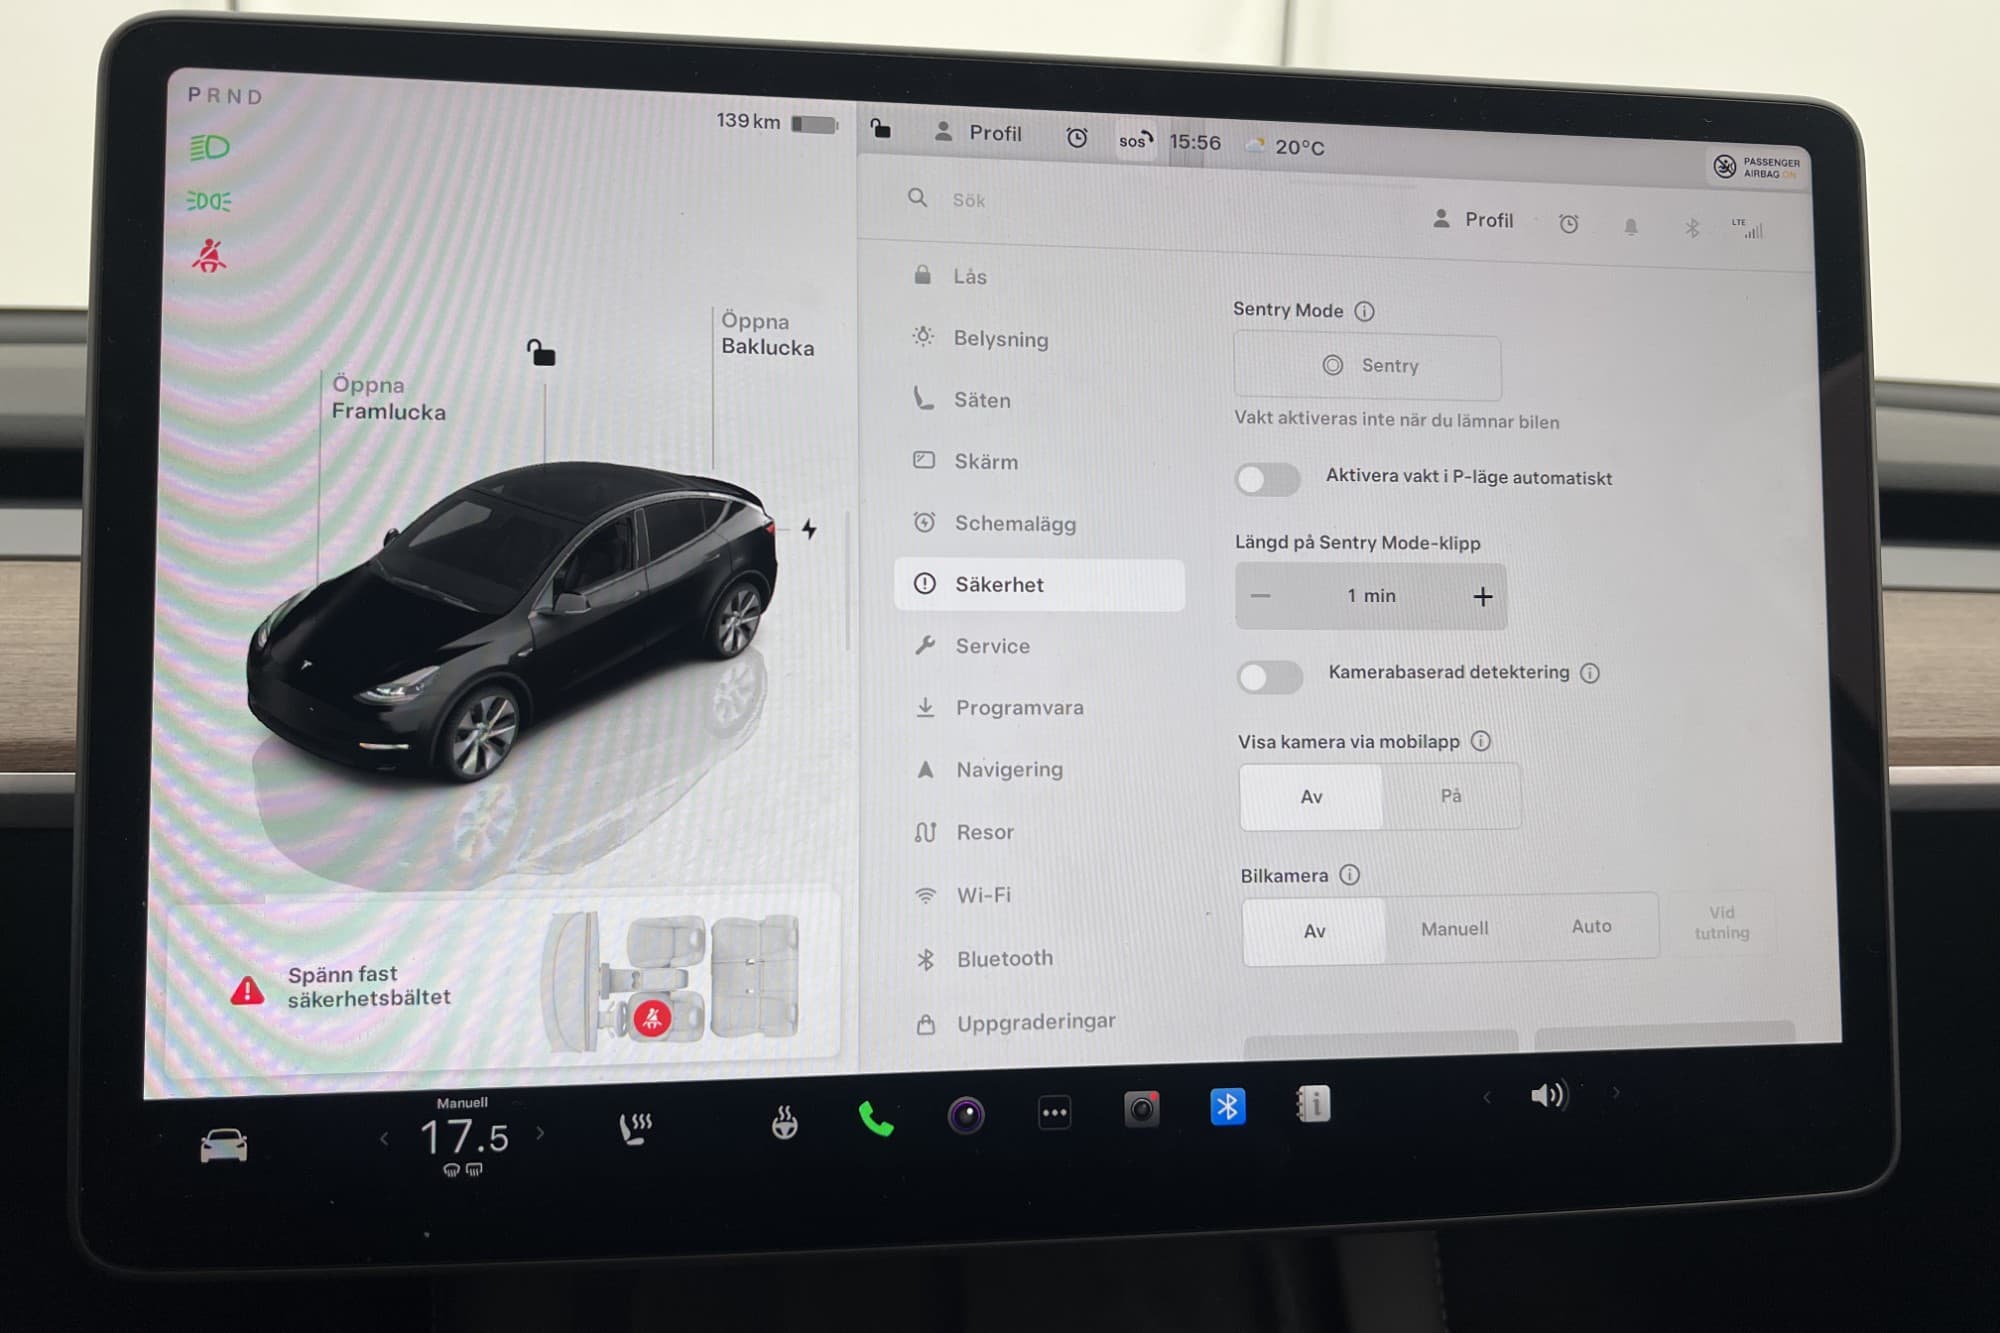This screenshot has height=1333, width=2000.
Task: Tap info icon beside Visa kamera via mobilapp
Action: [1481, 741]
